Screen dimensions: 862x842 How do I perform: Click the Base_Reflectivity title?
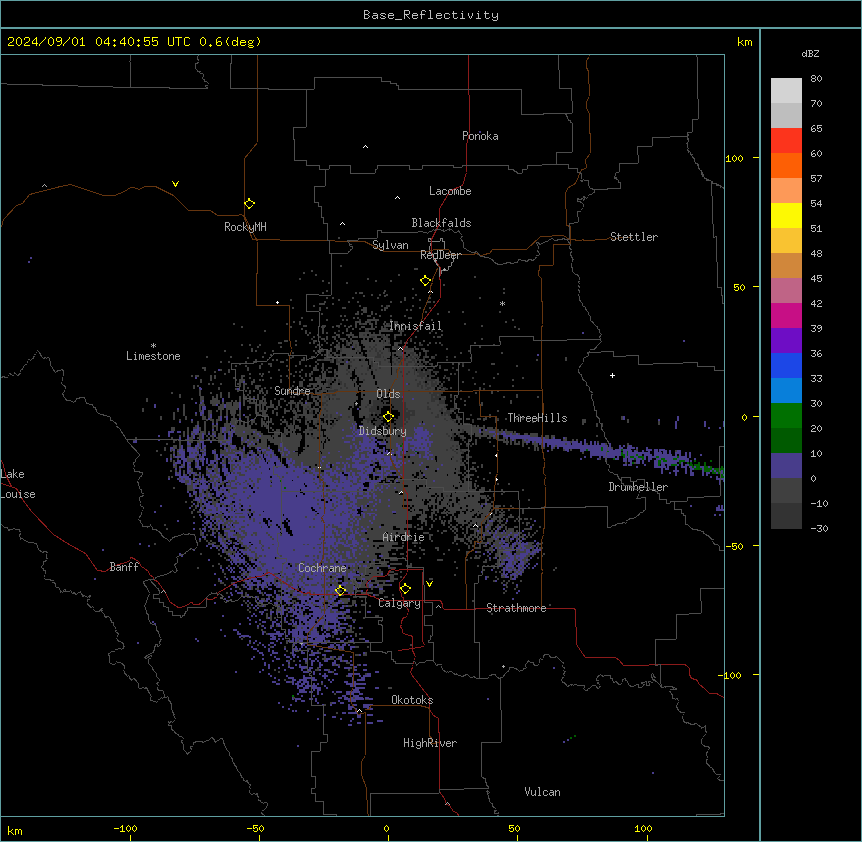431,15
